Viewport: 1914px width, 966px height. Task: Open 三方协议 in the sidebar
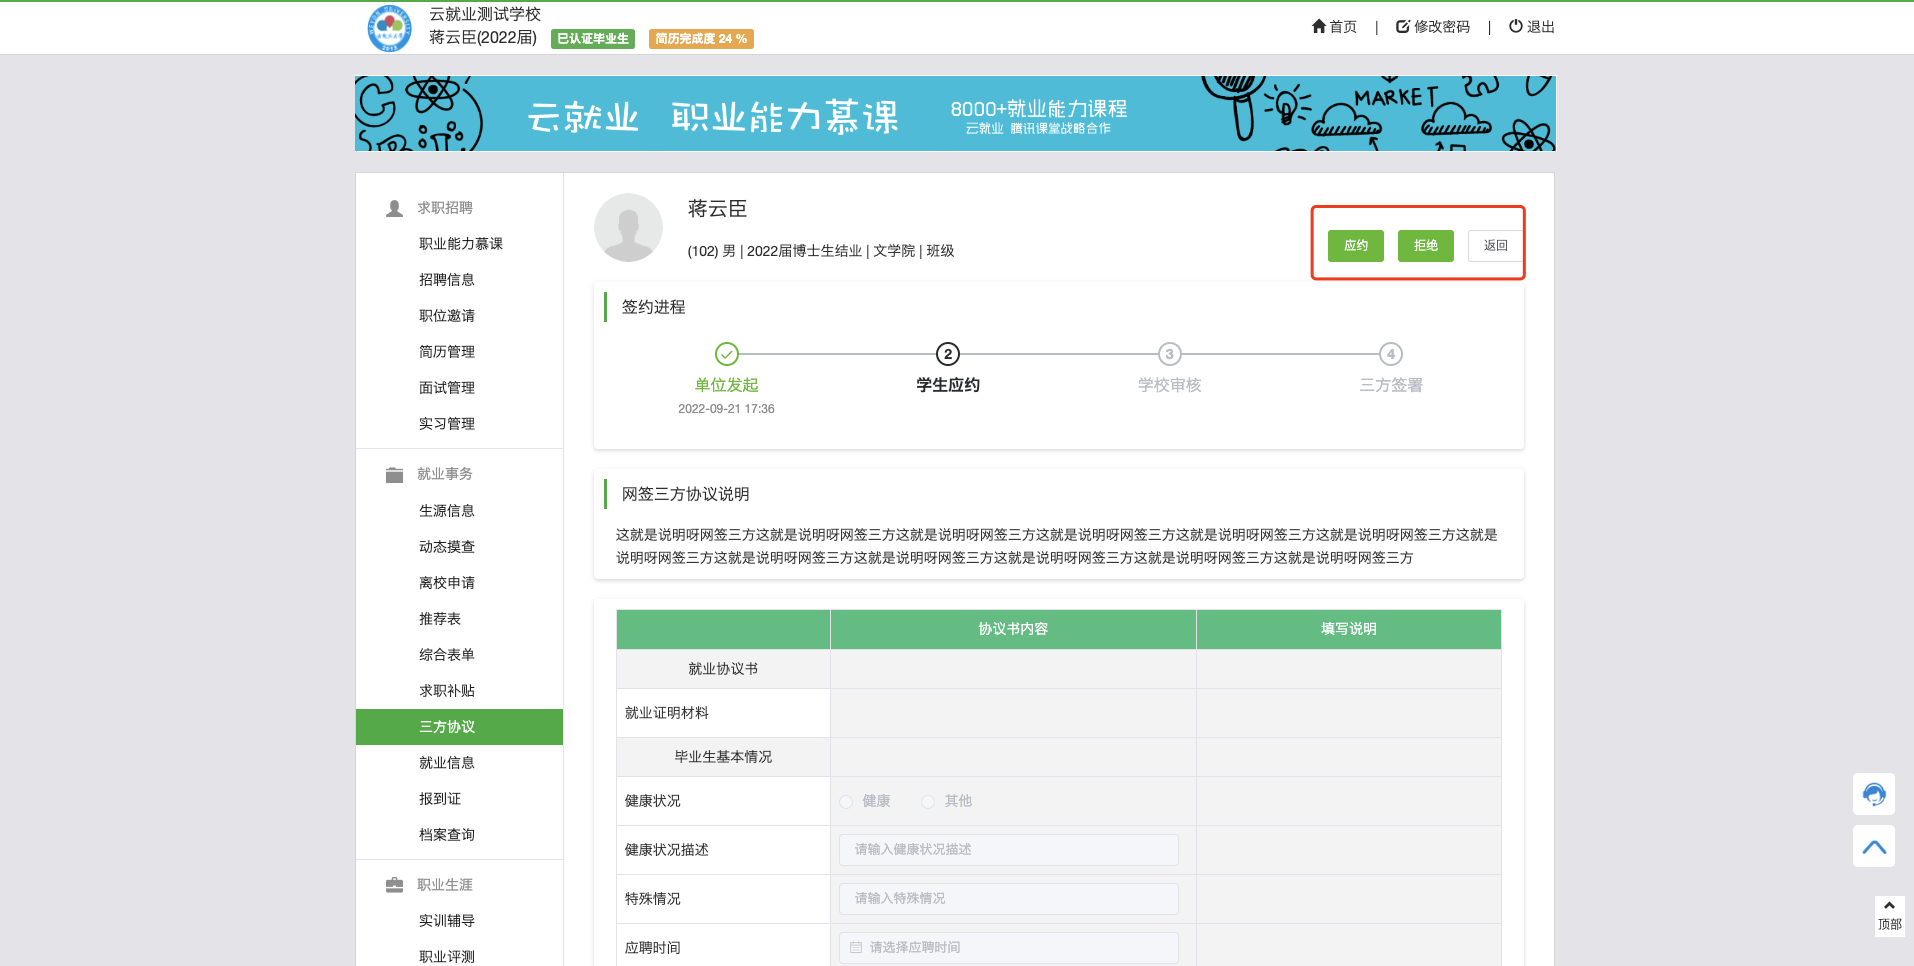pyautogui.click(x=447, y=727)
